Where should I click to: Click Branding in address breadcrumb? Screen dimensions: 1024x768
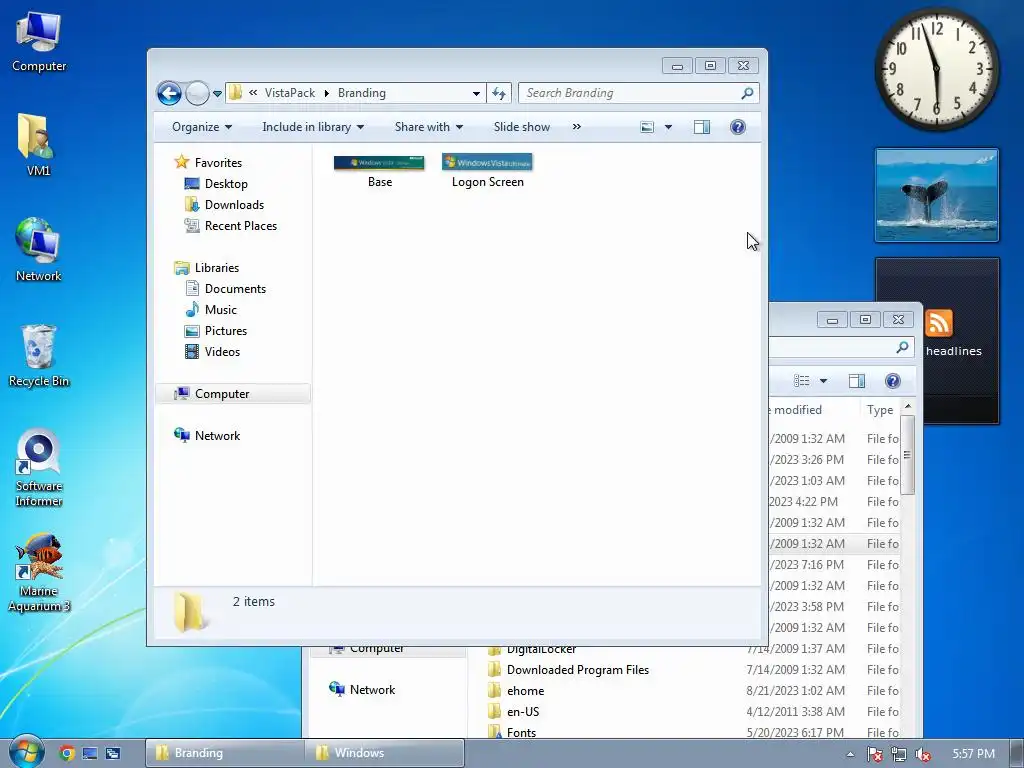click(362, 93)
